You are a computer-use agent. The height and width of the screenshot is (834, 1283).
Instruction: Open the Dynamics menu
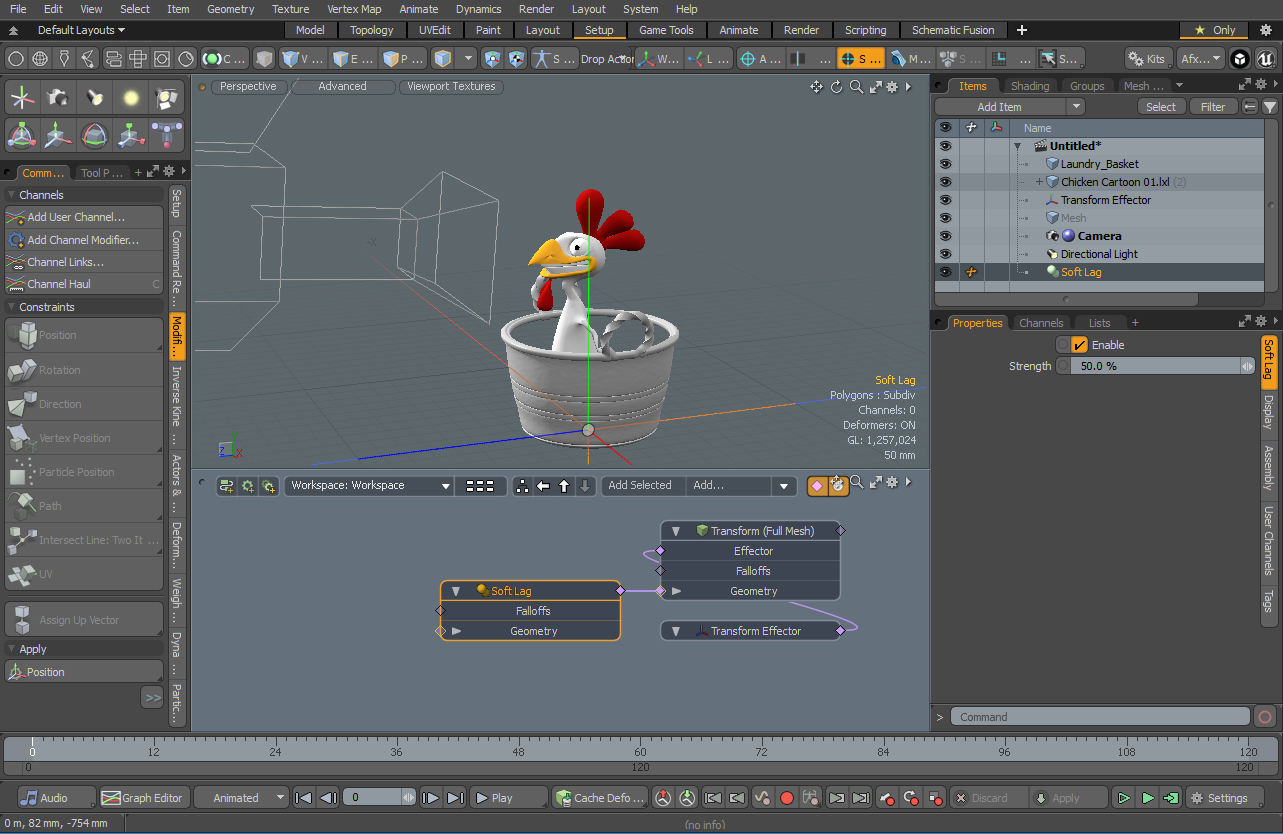pyautogui.click(x=478, y=9)
